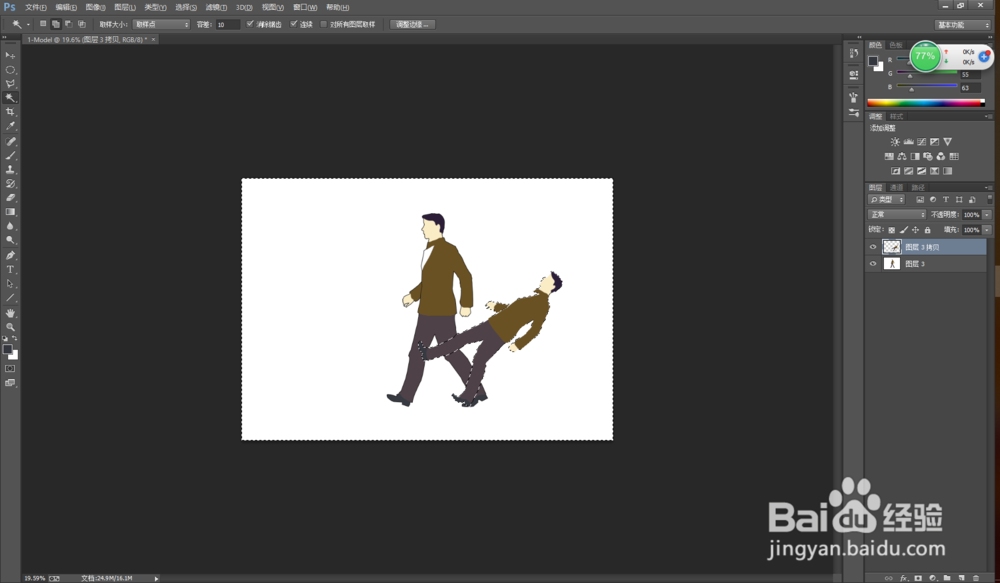Screen dimensions: 1000x583
Task: Change the screen mode
Action: pyautogui.click(x=10, y=383)
